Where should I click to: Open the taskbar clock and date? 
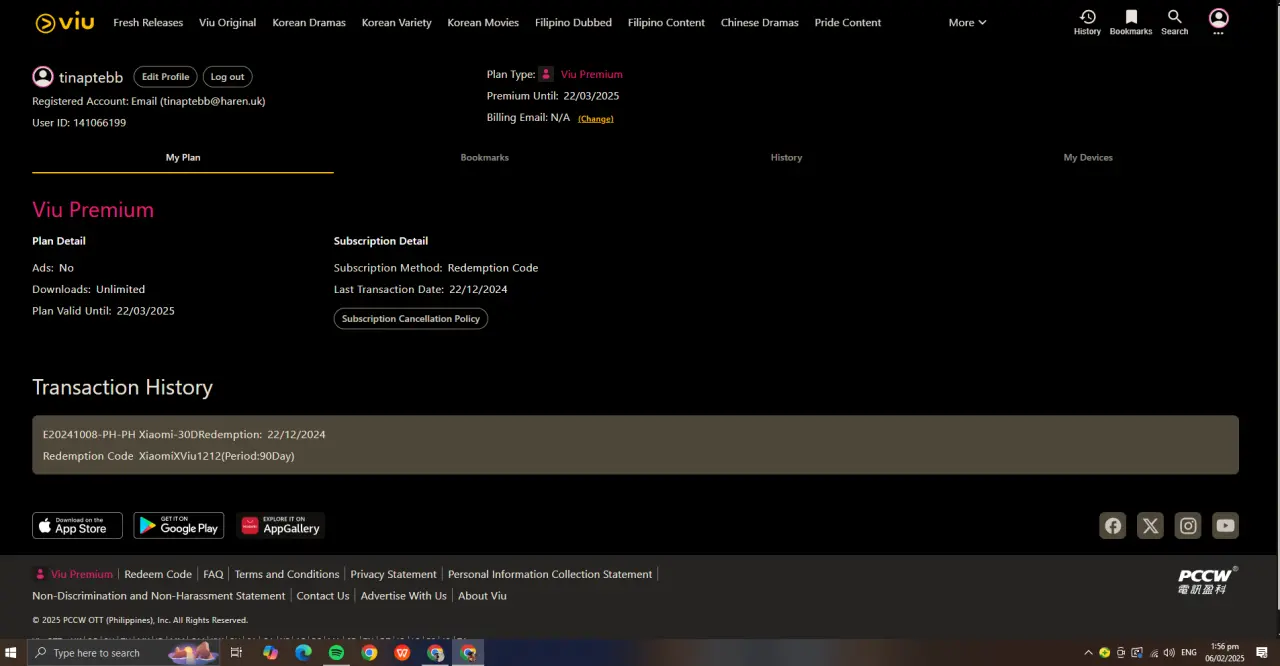tap(1225, 653)
